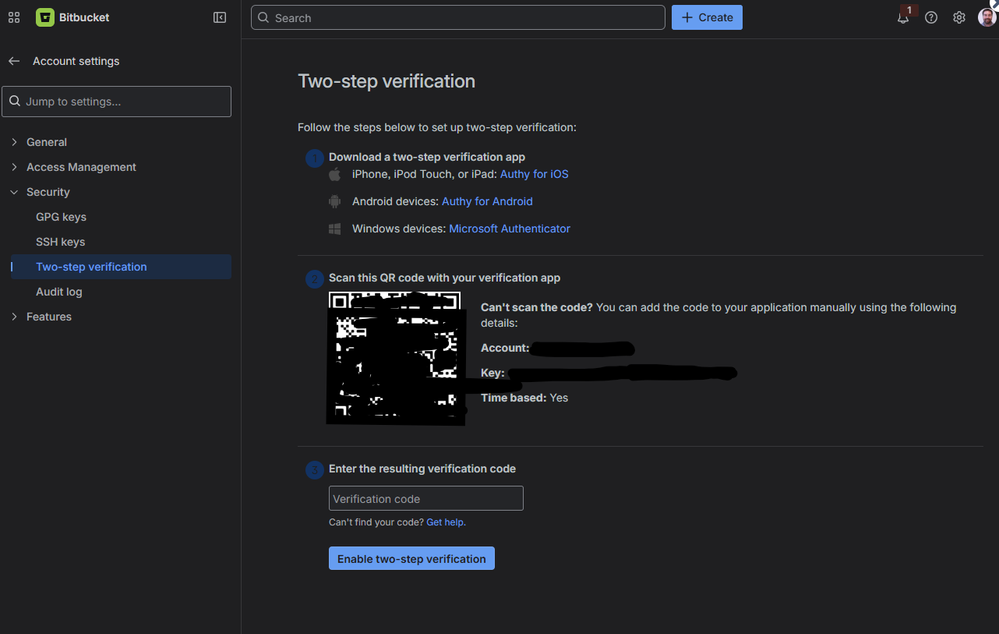Click 'Enter the resulting verification code' text
The width and height of the screenshot is (999, 634).
tap(422, 468)
